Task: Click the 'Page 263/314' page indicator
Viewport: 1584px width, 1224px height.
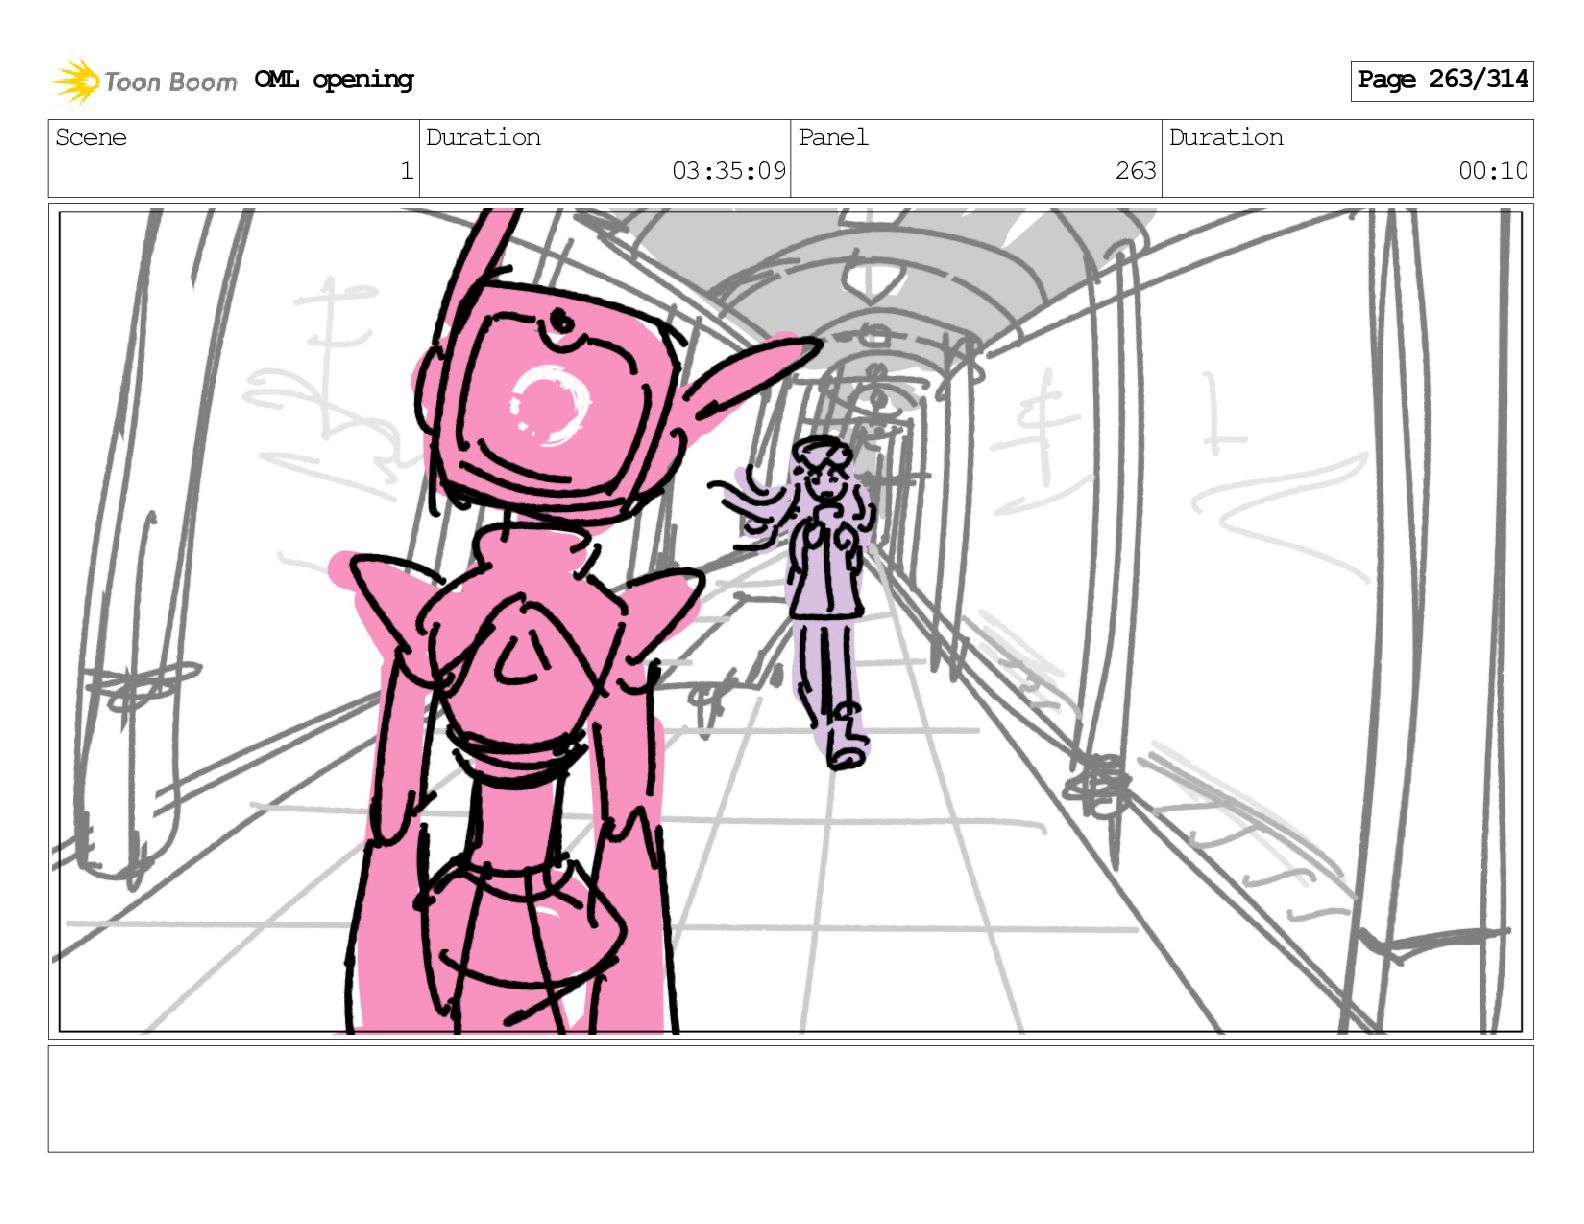Action: pos(1442,80)
